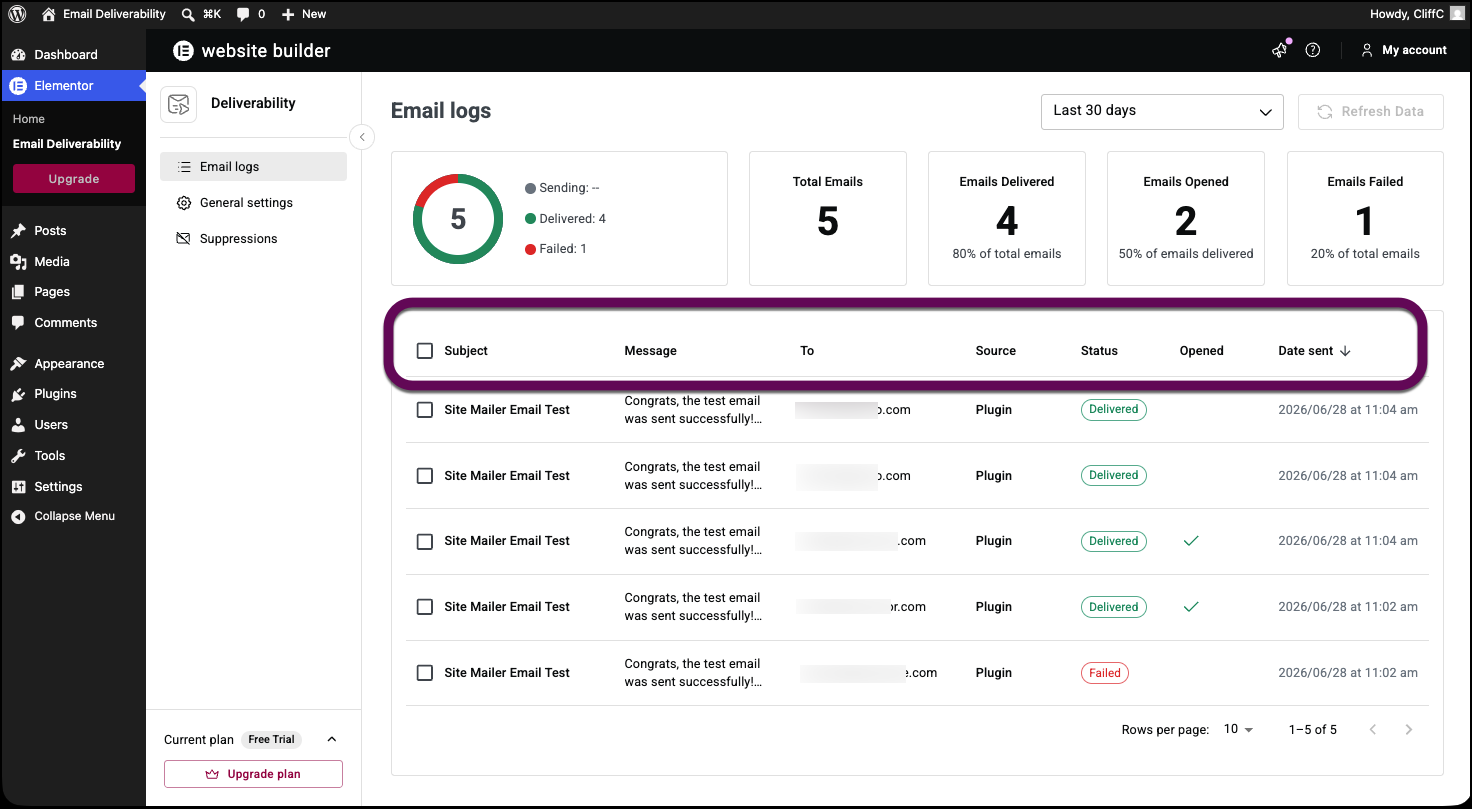Viewport: 1472px width, 809px height.
Task: Open the WordPress logo menu
Action: [17, 14]
